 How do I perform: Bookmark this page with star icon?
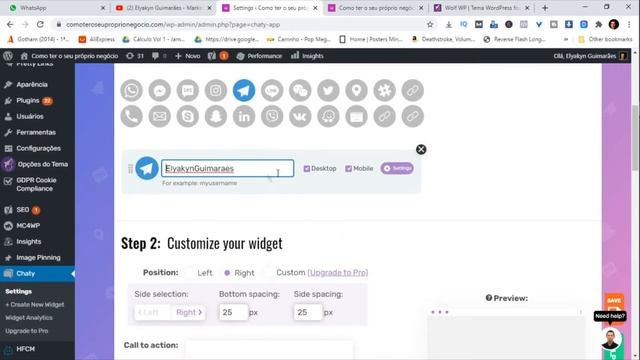430,24
